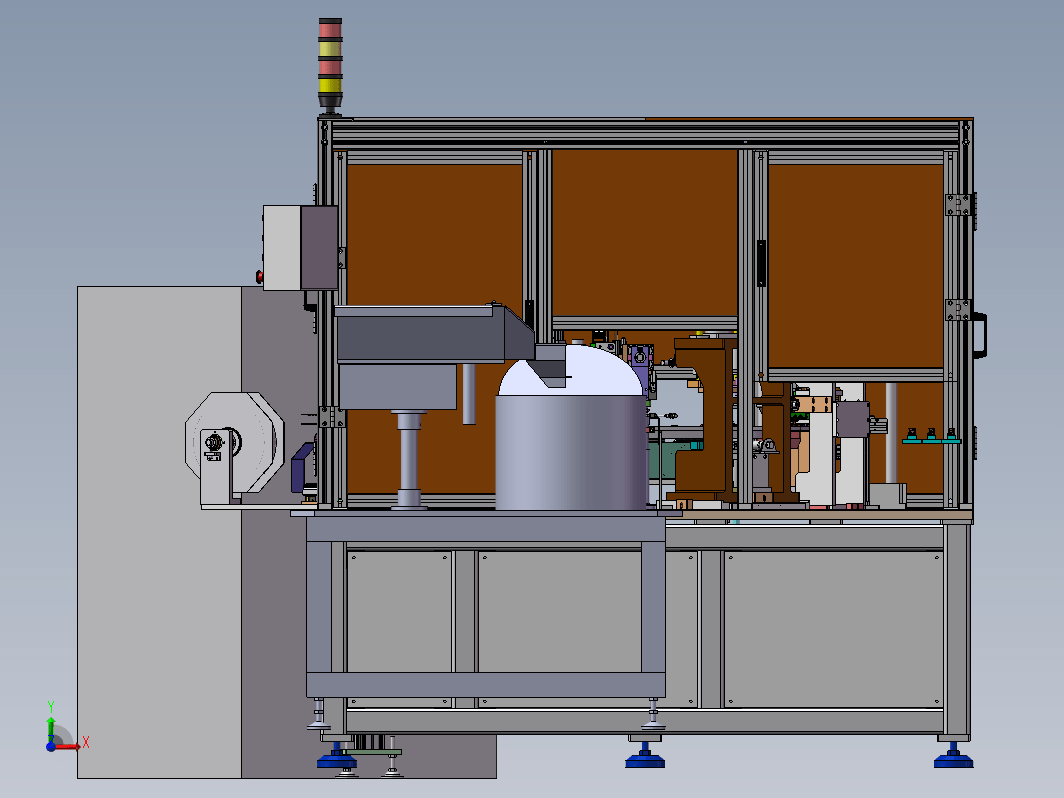
Task: Click the blue leveling foot at bottom right
Action: pyautogui.click(x=953, y=757)
